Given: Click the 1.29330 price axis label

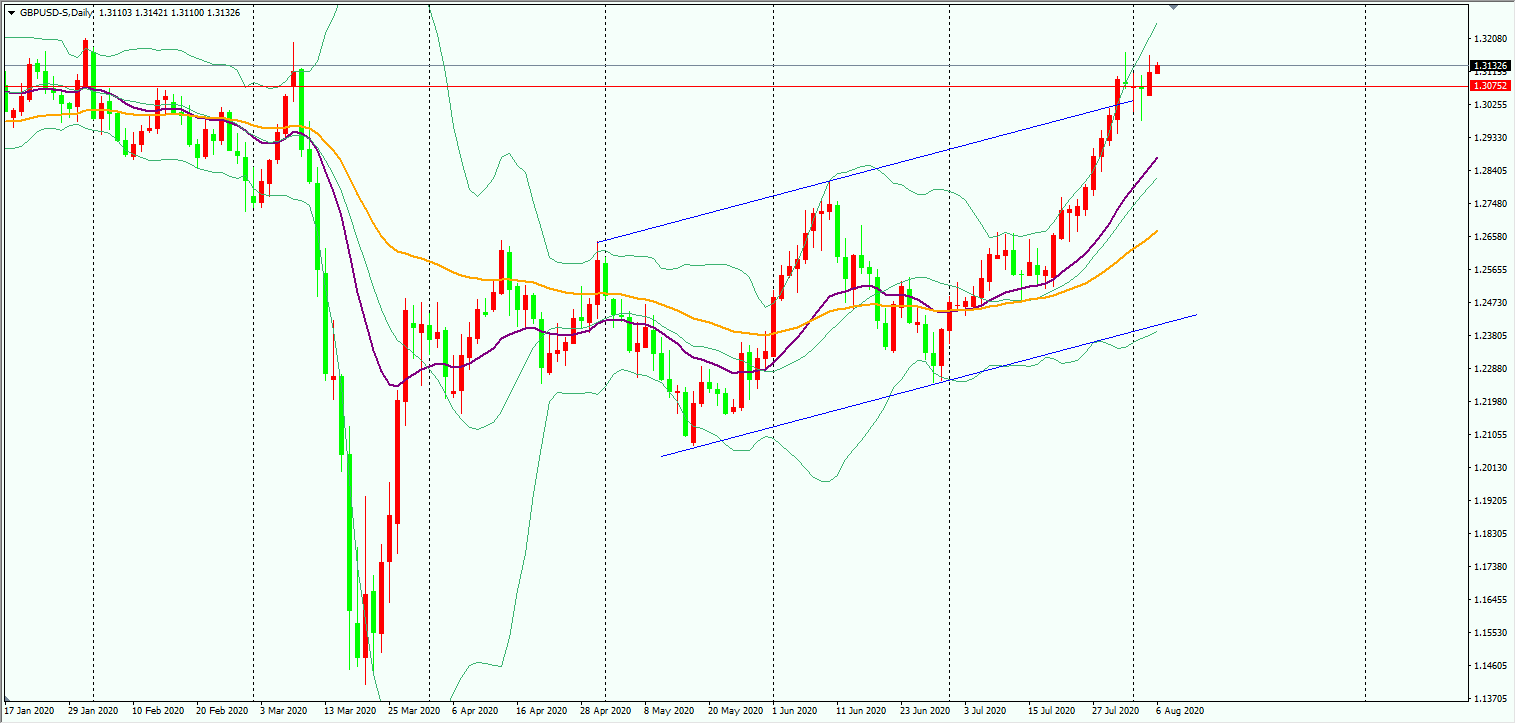Looking at the screenshot, I should point(1490,138).
